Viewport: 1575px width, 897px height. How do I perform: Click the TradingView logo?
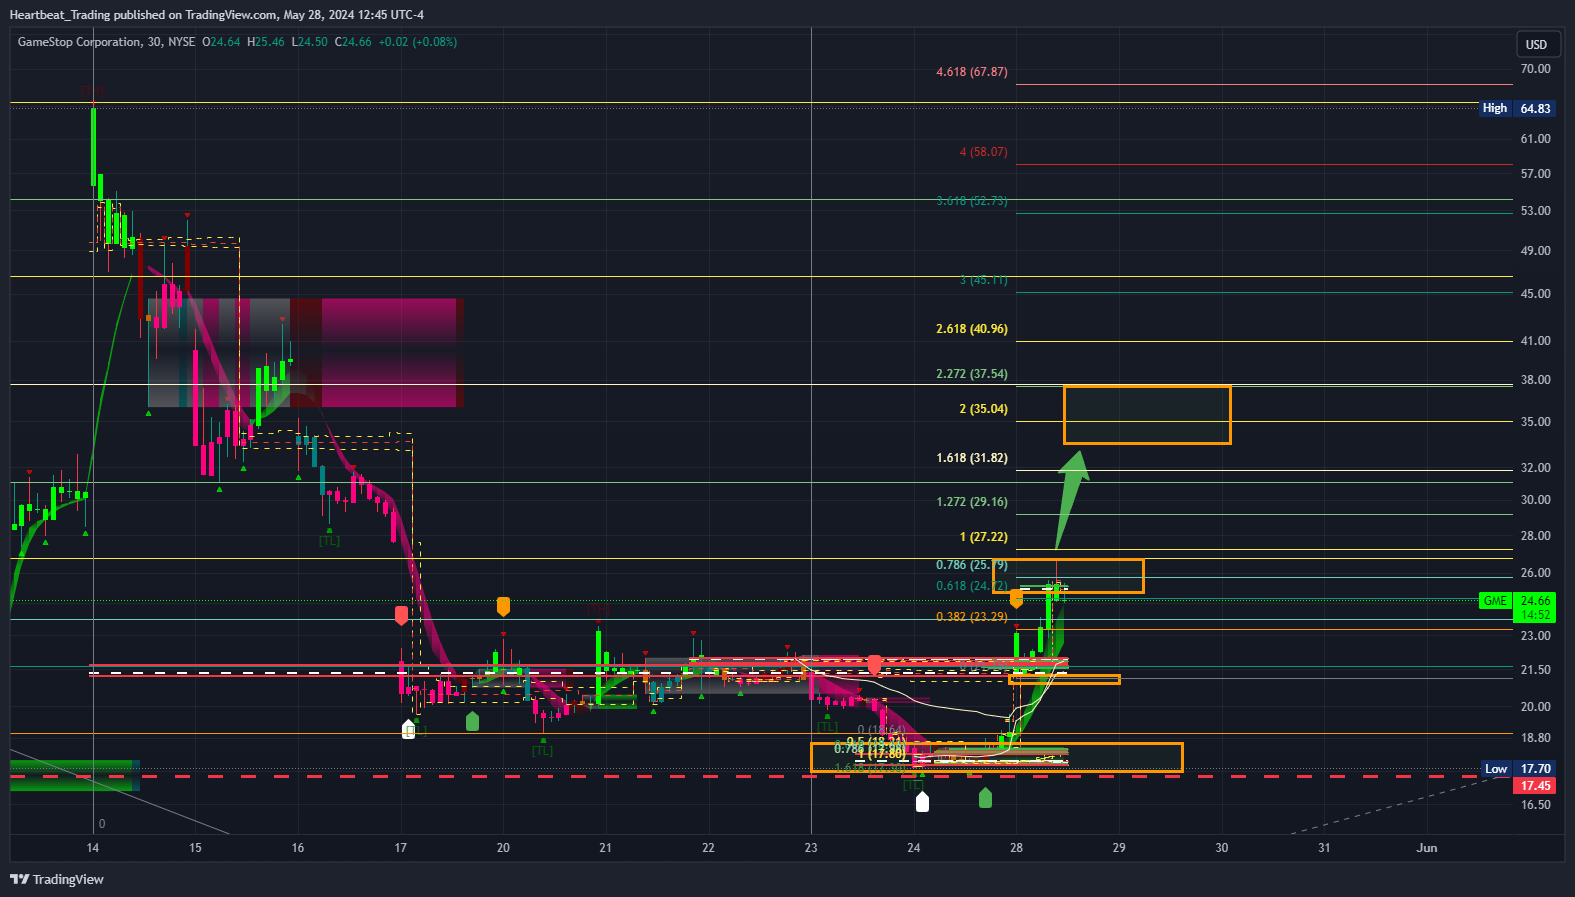[57, 879]
